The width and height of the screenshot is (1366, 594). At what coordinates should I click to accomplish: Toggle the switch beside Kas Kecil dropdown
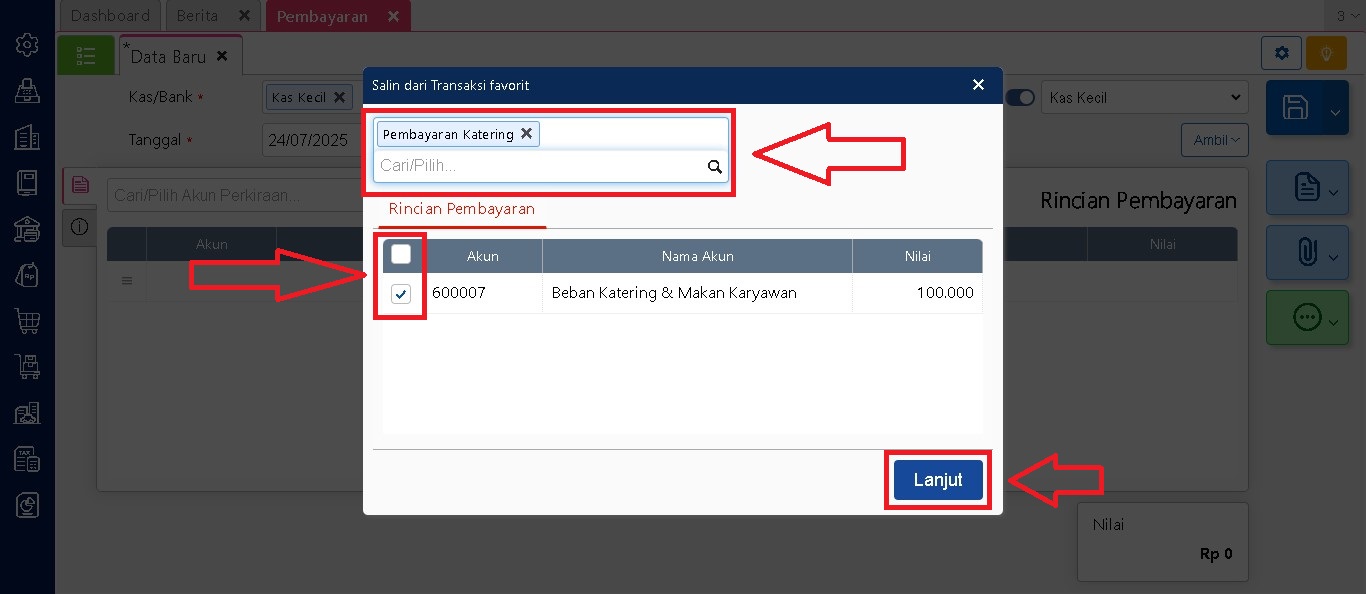point(1019,98)
